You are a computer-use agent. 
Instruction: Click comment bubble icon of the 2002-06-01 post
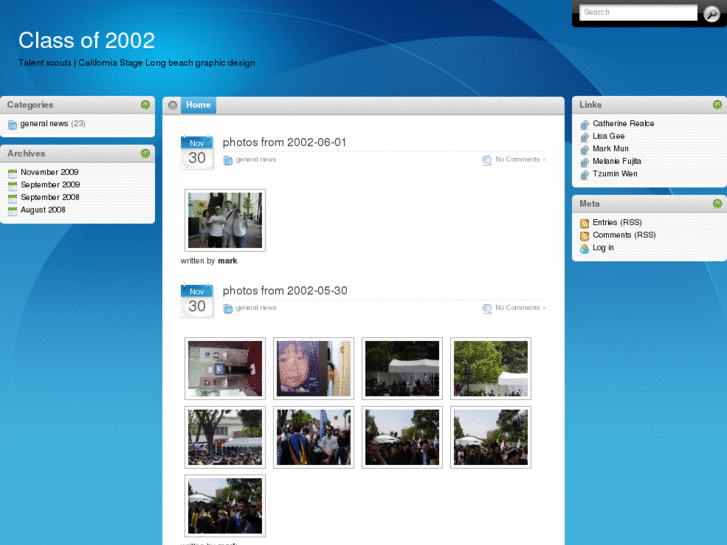pyautogui.click(x=487, y=160)
